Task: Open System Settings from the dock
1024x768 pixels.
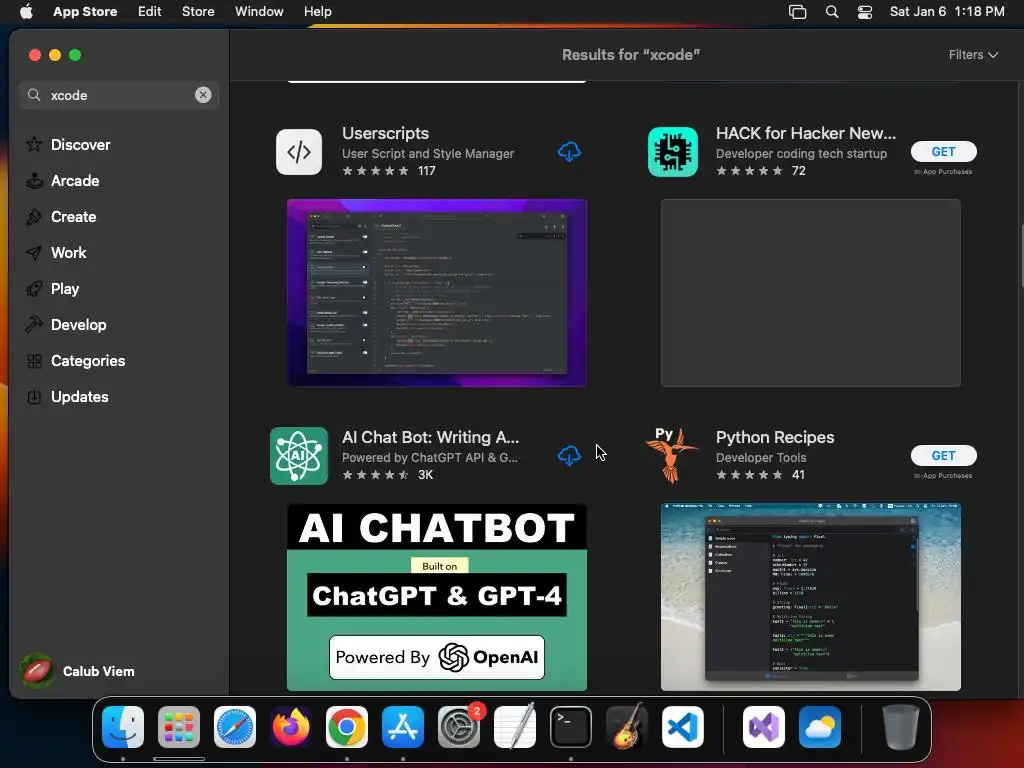Action: tap(458, 727)
